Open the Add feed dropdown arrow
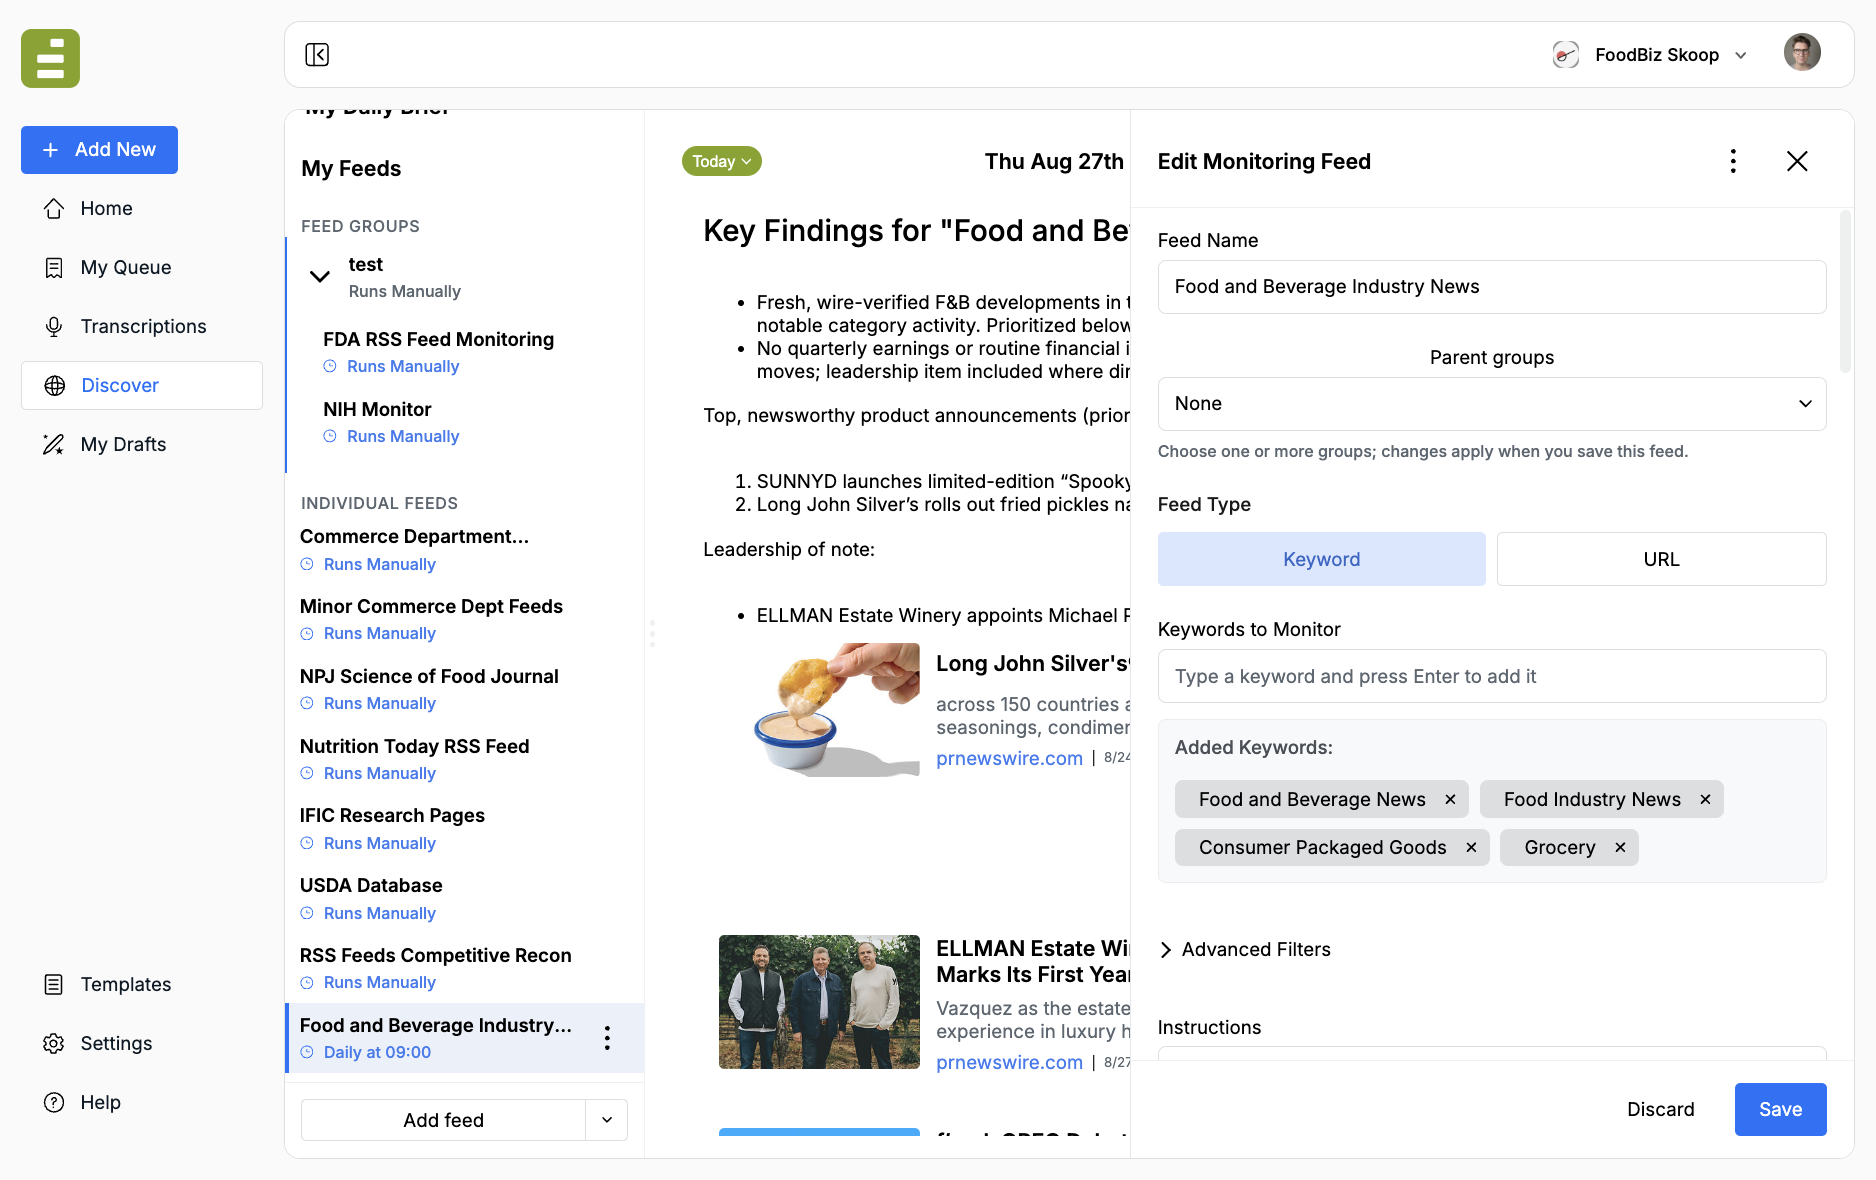 (x=607, y=1120)
